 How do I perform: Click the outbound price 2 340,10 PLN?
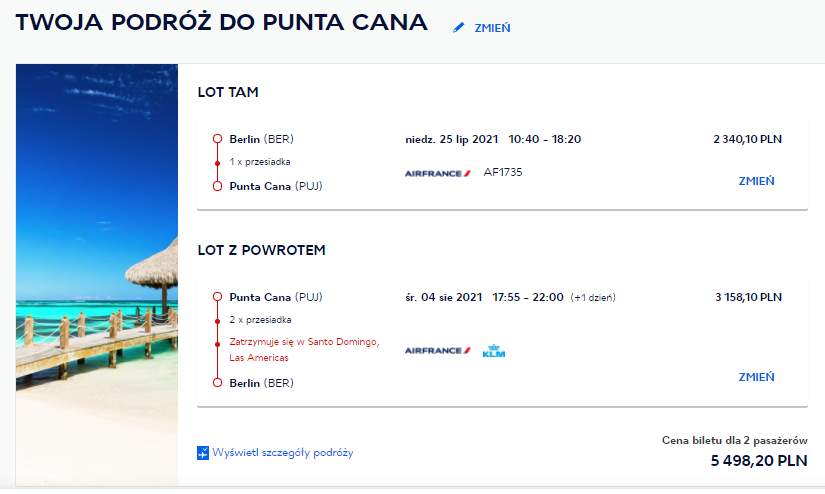(748, 139)
